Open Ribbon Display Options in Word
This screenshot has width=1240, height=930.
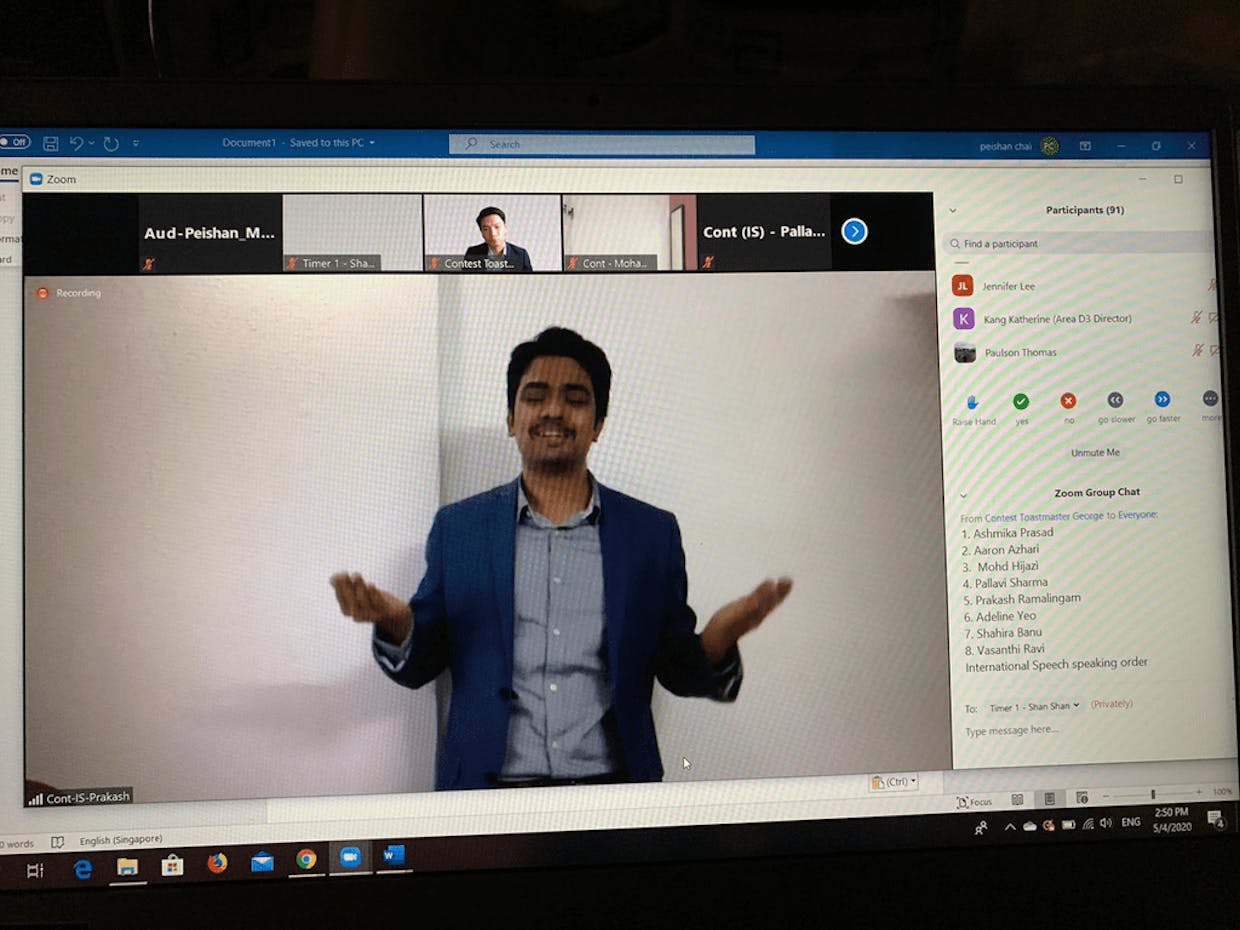point(1085,146)
